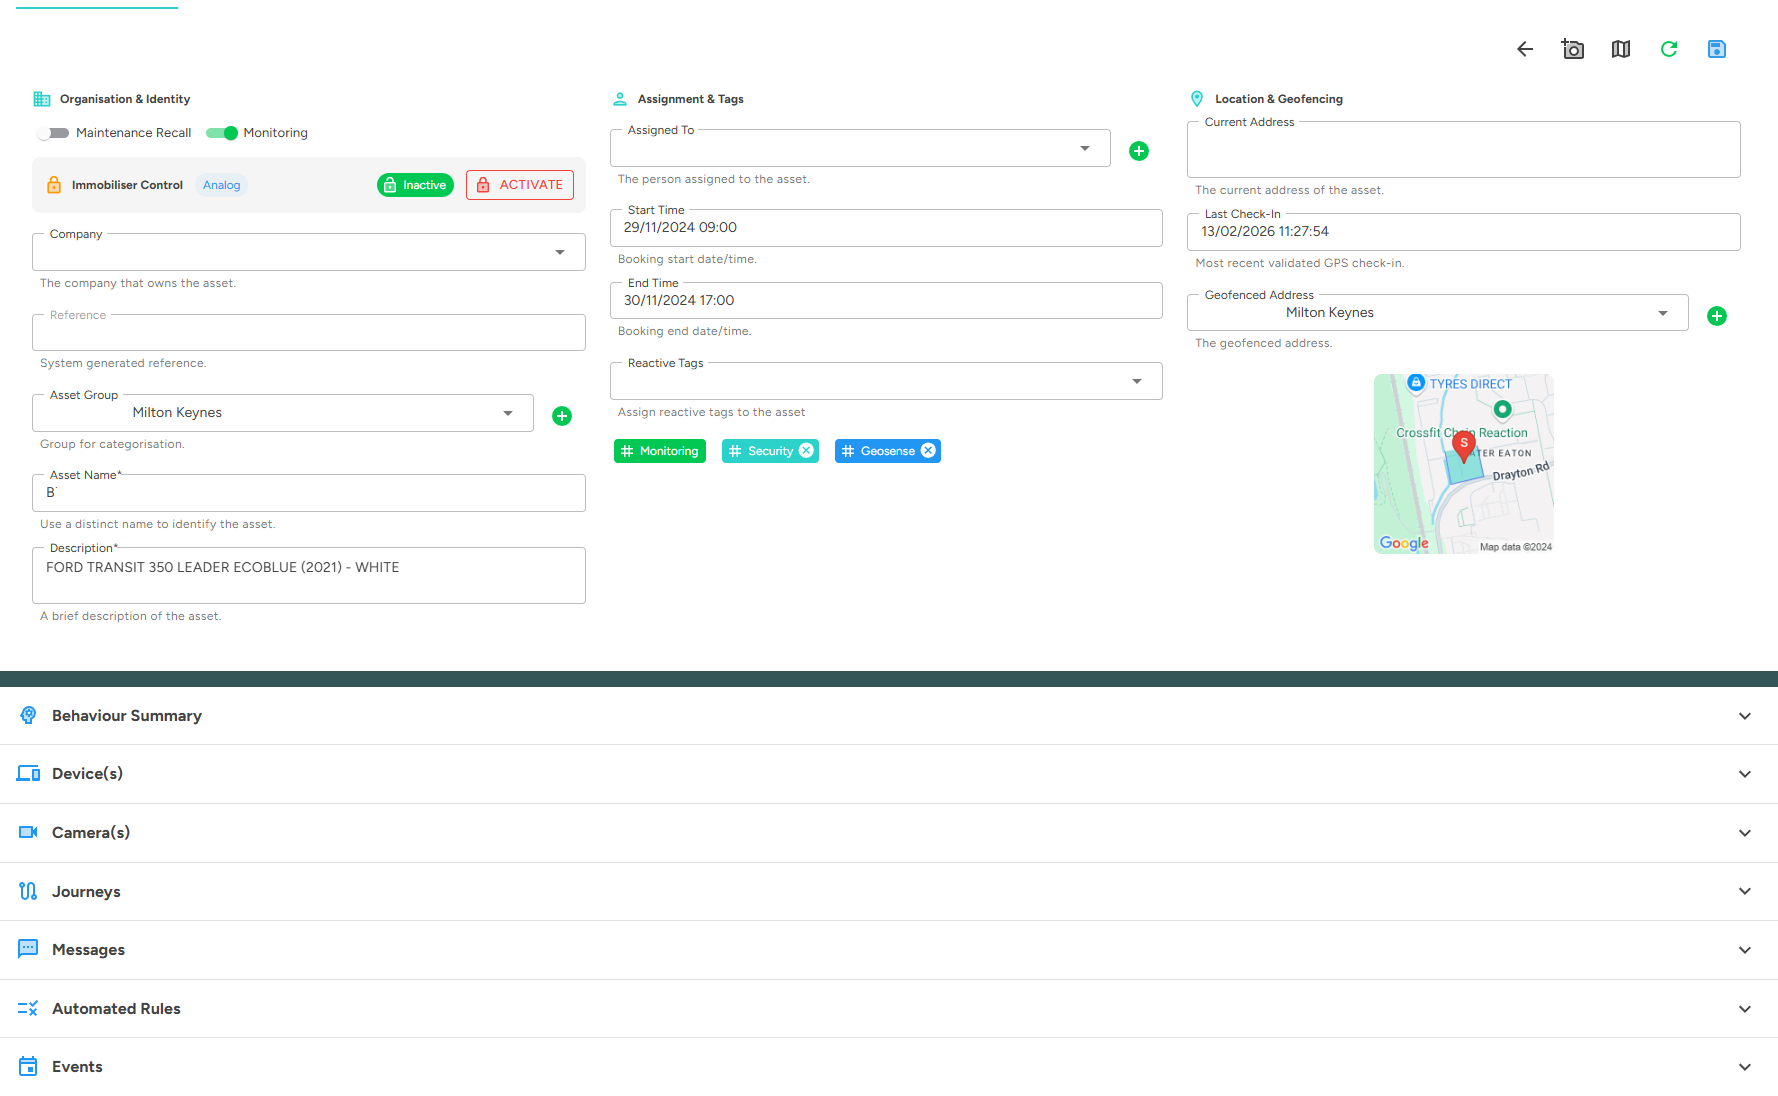
Task: Expand the Messages section chevron
Action: pos(1745,950)
